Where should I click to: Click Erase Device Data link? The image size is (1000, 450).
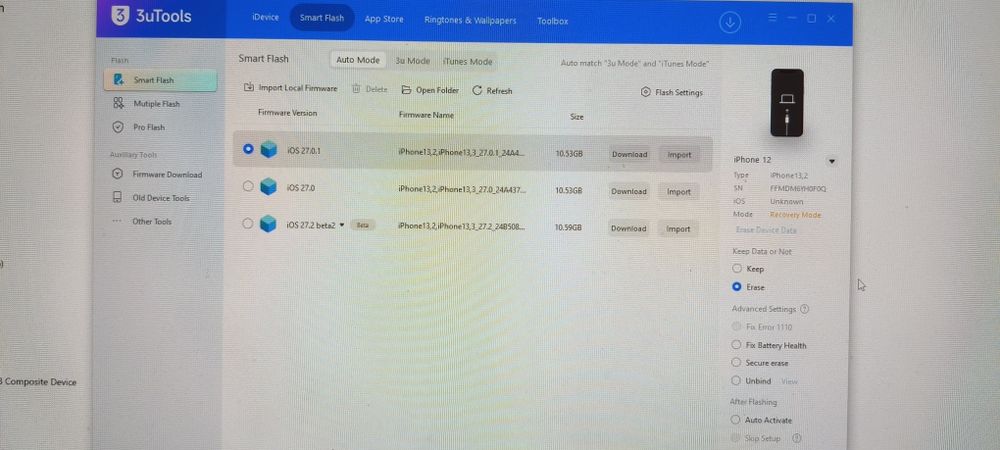click(766, 229)
